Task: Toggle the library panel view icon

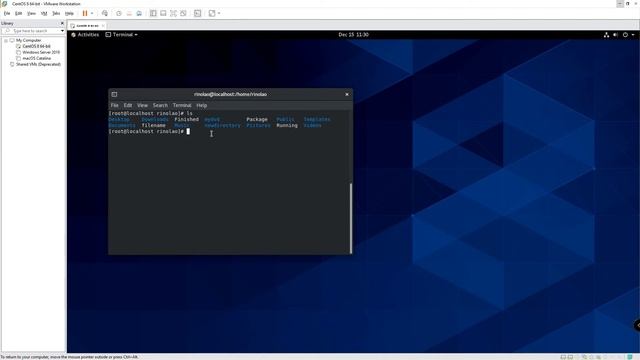Action: [153, 13]
